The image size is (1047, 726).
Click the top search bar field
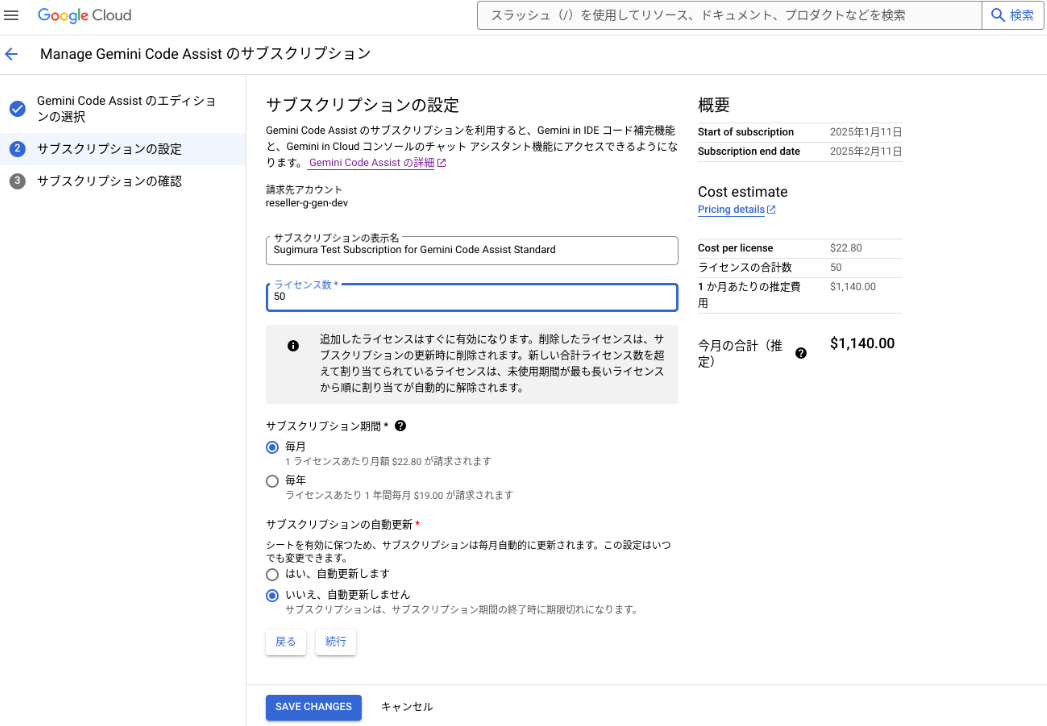coord(730,15)
